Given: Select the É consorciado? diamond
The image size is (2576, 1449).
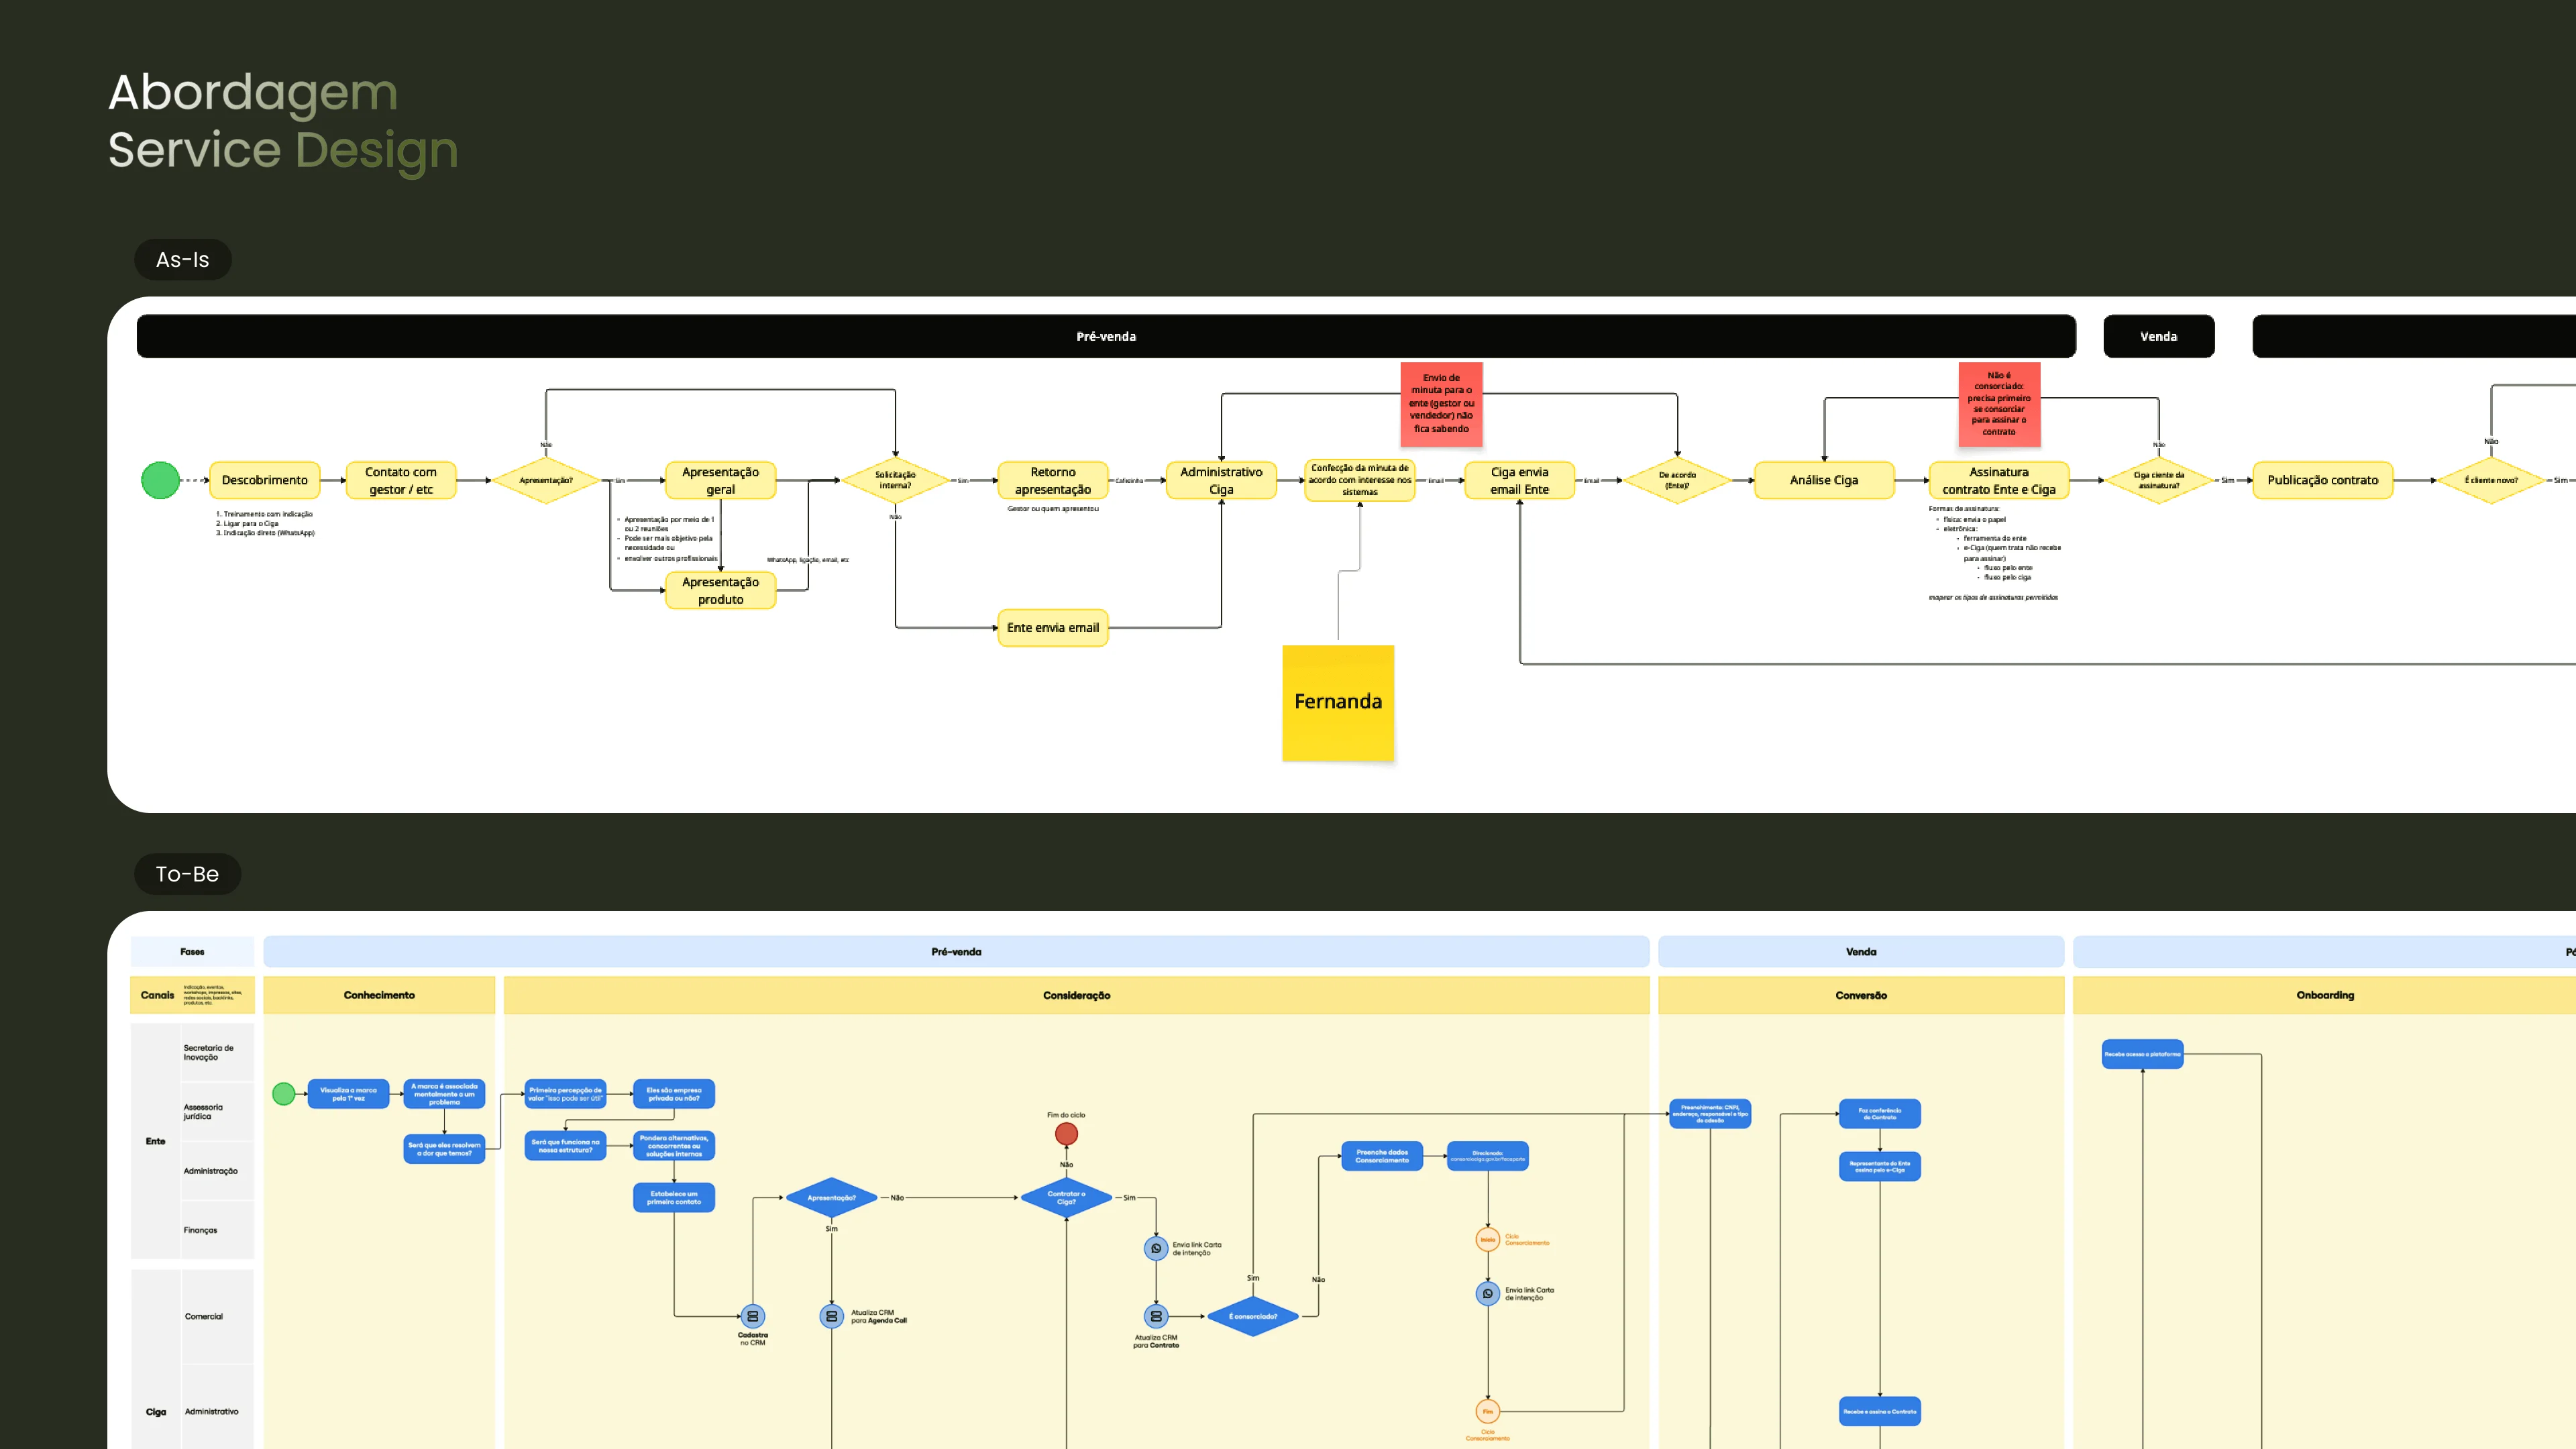Looking at the screenshot, I should pos(1253,1316).
